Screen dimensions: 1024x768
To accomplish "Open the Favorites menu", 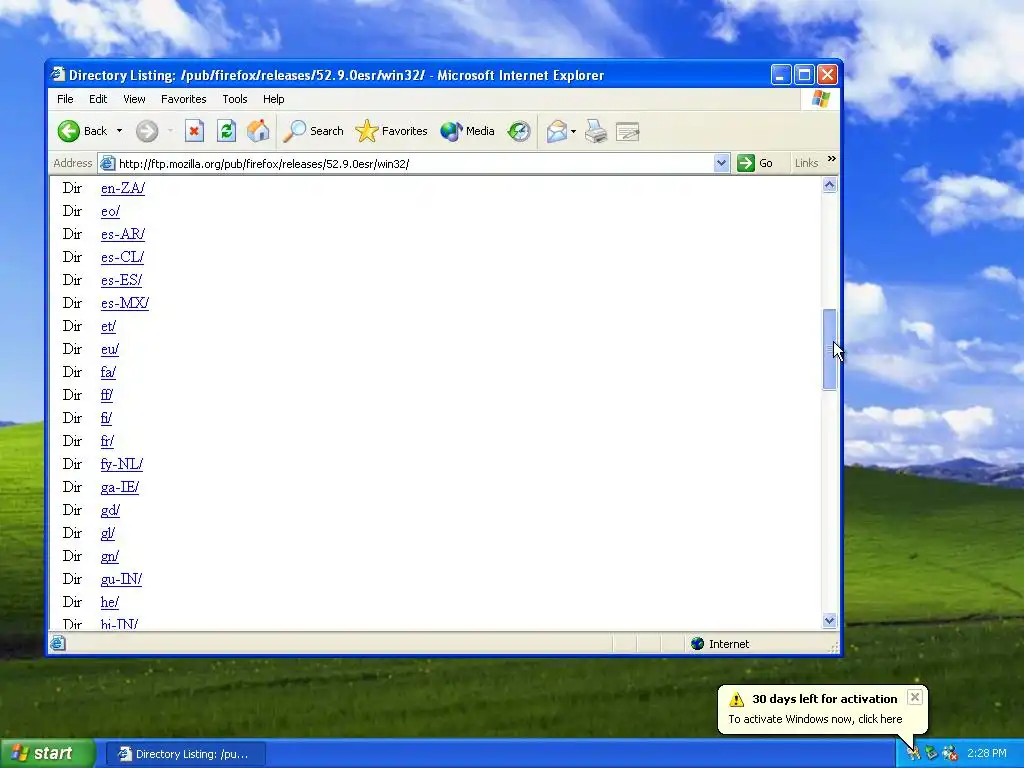I will pos(184,99).
